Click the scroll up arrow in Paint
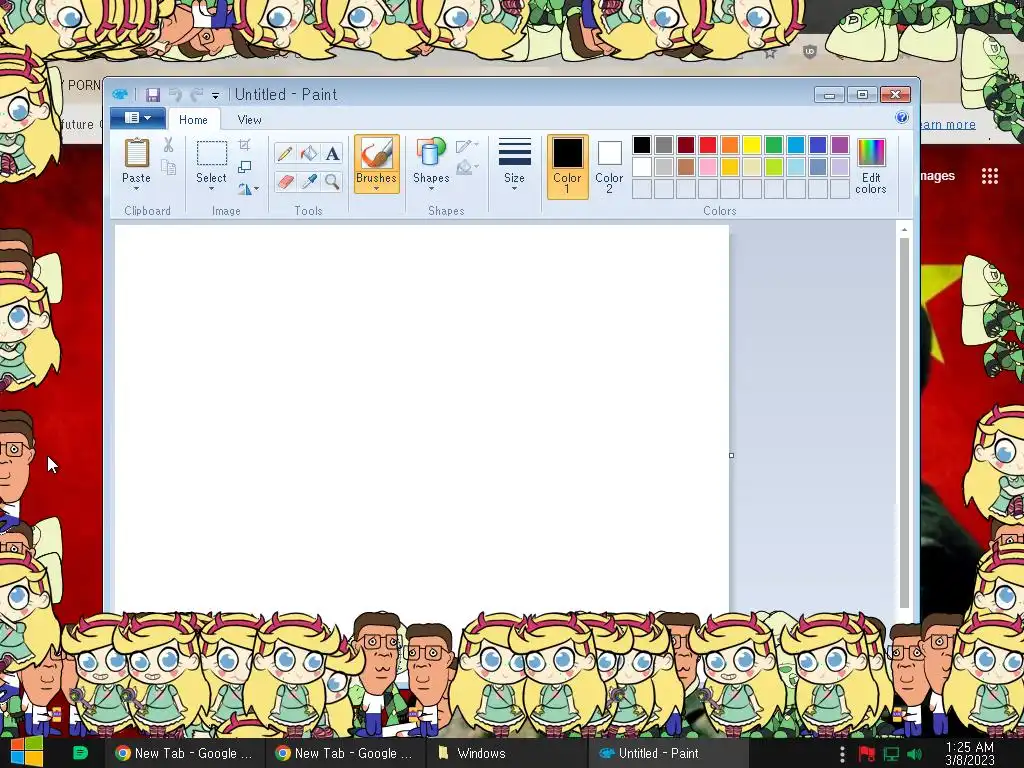 [904, 229]
